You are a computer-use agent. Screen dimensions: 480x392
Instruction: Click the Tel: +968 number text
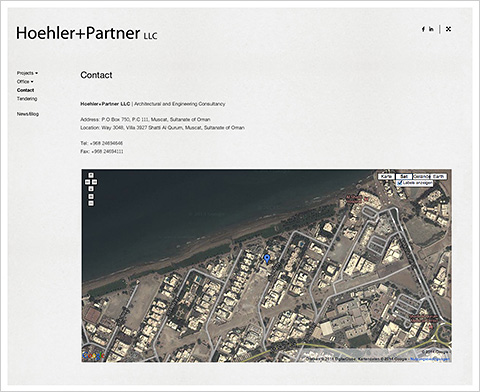tap(101, 143)
